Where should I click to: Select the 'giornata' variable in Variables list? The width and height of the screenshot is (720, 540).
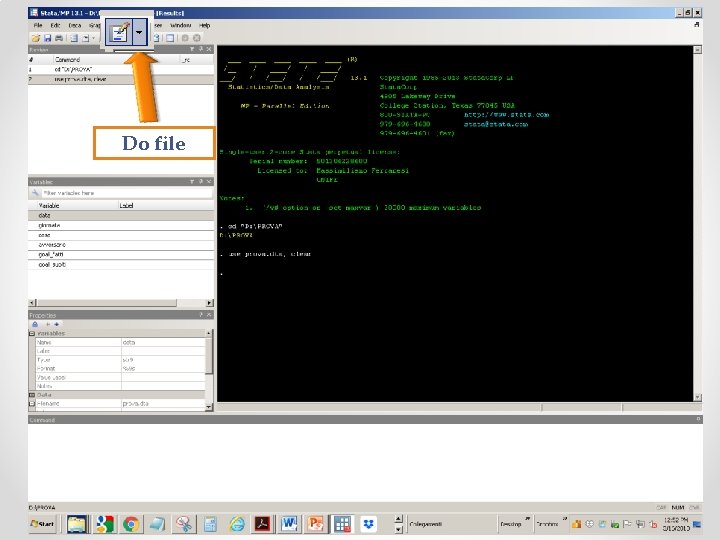50,225
